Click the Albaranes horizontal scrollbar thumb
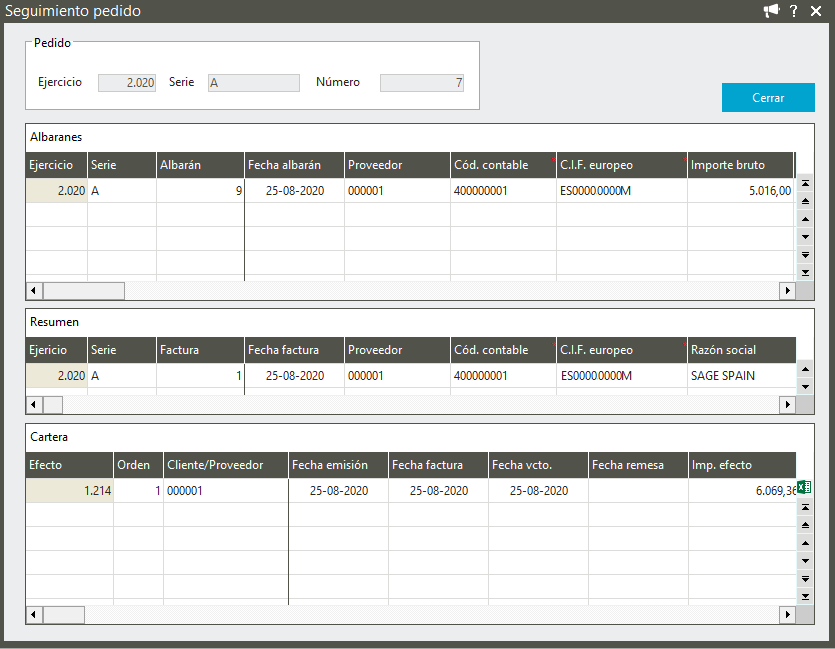Screen dimensions: 835x649 pyautogui.click(x=84, y=291)
